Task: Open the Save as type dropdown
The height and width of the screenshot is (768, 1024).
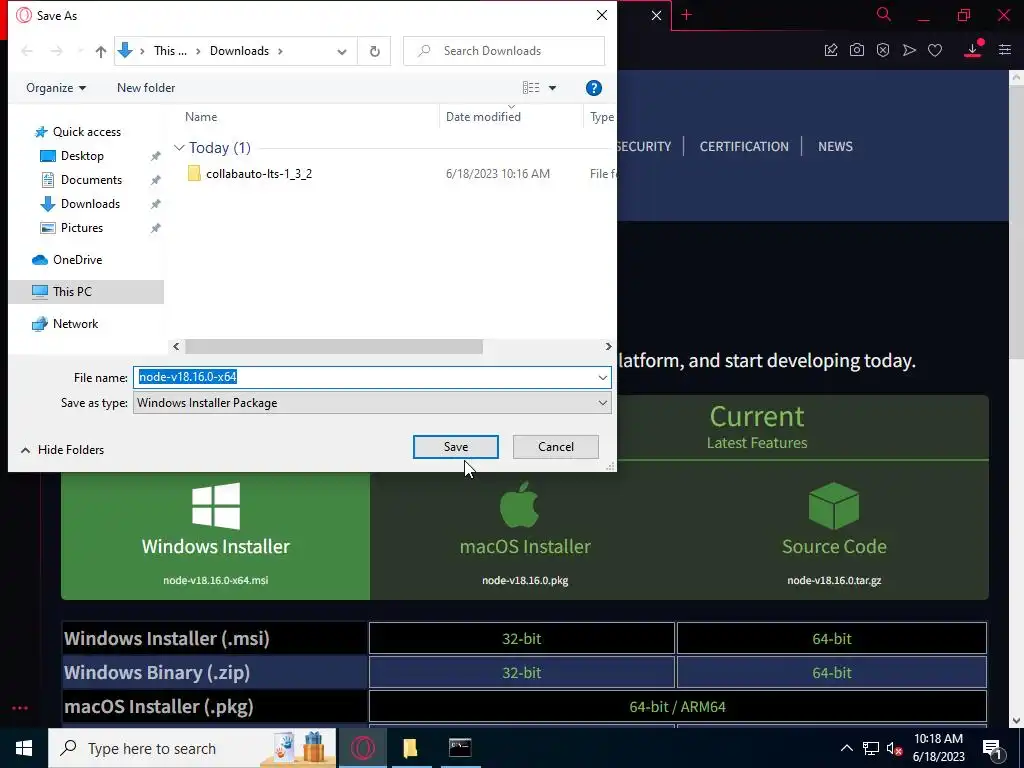Action: [372, 403]
